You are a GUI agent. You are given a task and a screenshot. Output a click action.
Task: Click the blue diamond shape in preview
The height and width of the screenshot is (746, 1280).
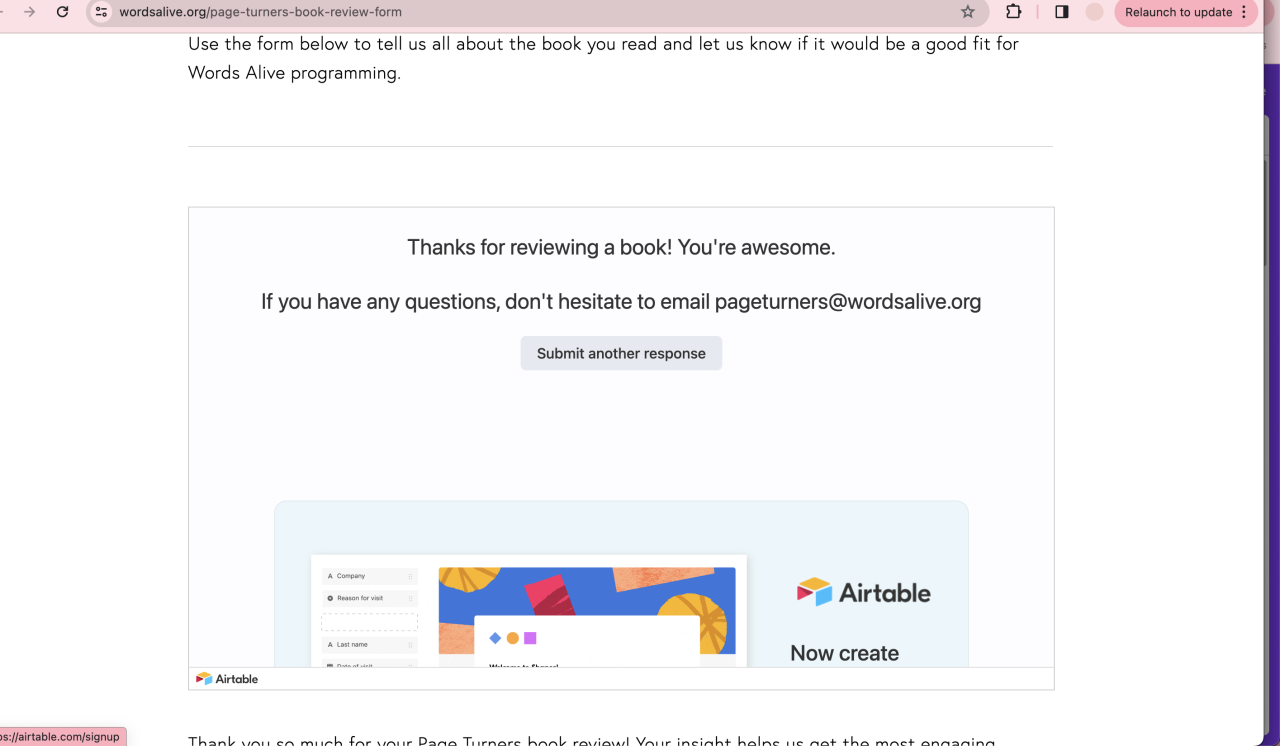point(495,638)
